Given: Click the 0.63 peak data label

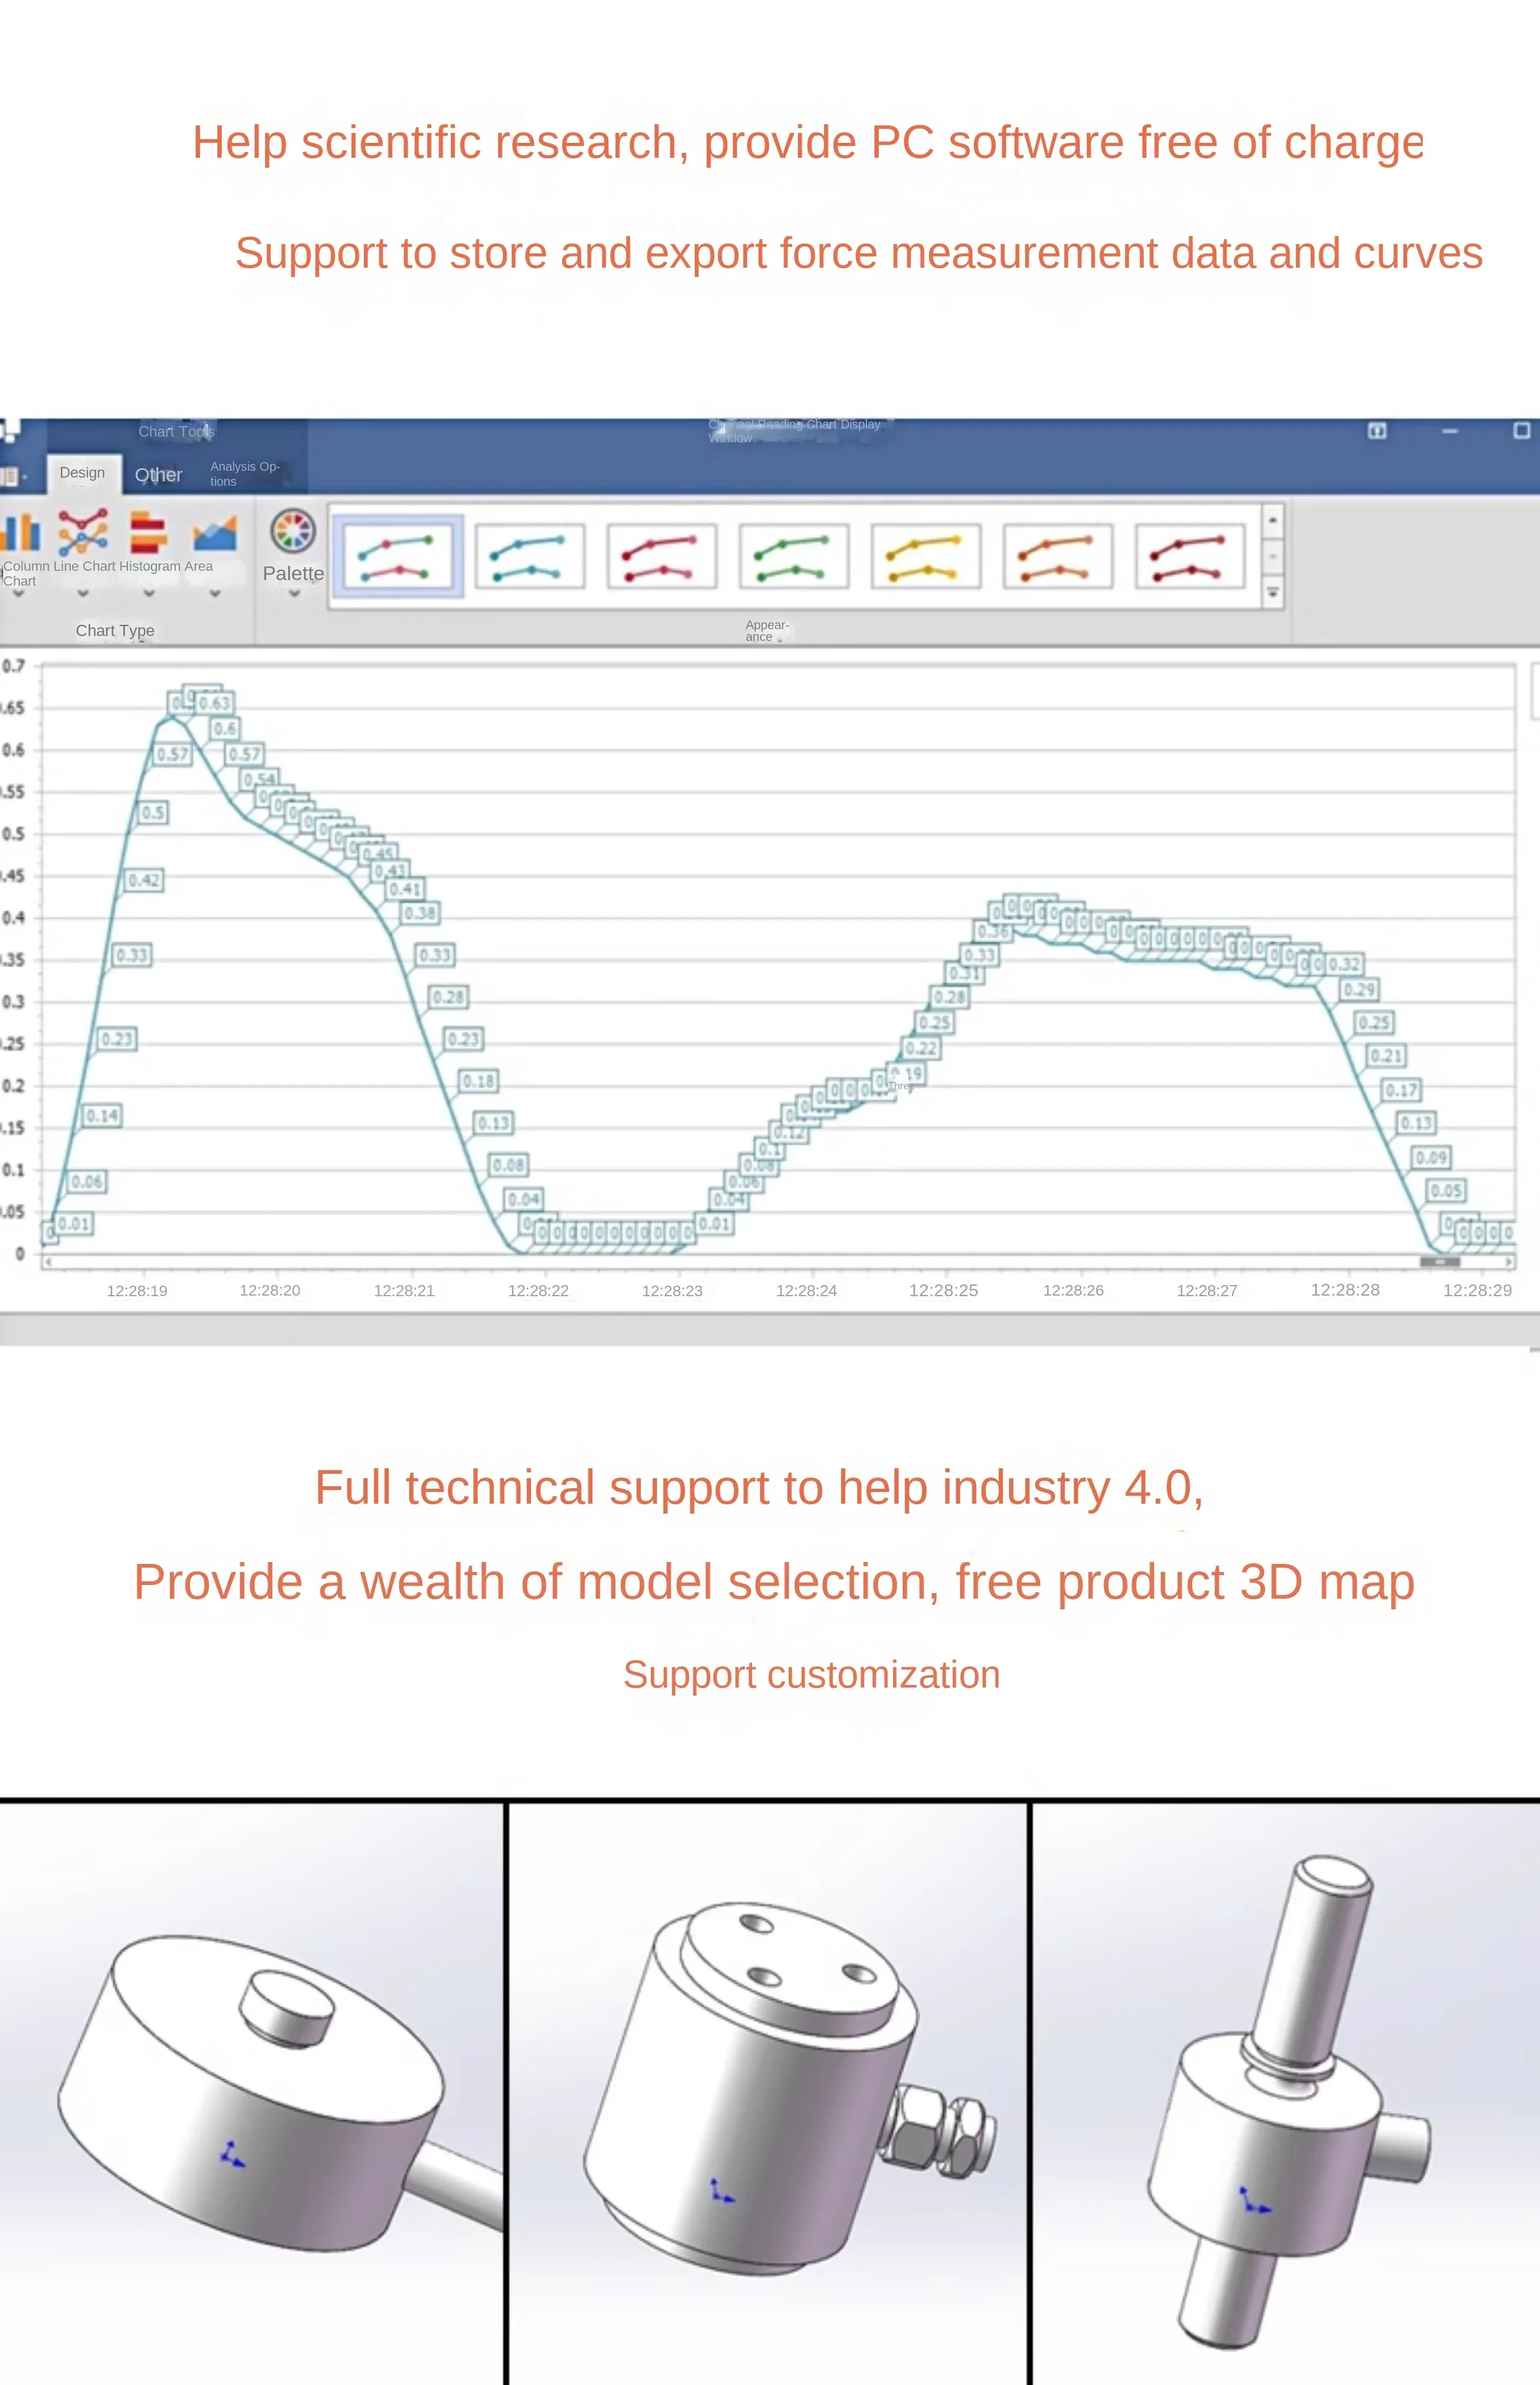Looking at the screenshot, I should 214,703.
